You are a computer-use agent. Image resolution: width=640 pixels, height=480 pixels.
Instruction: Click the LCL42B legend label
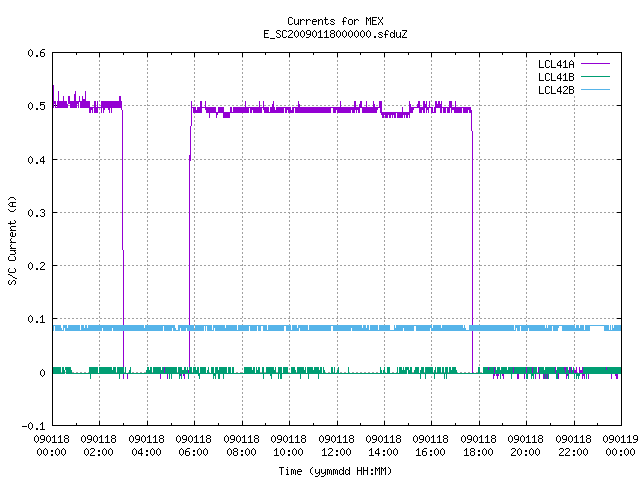point(556,90)
